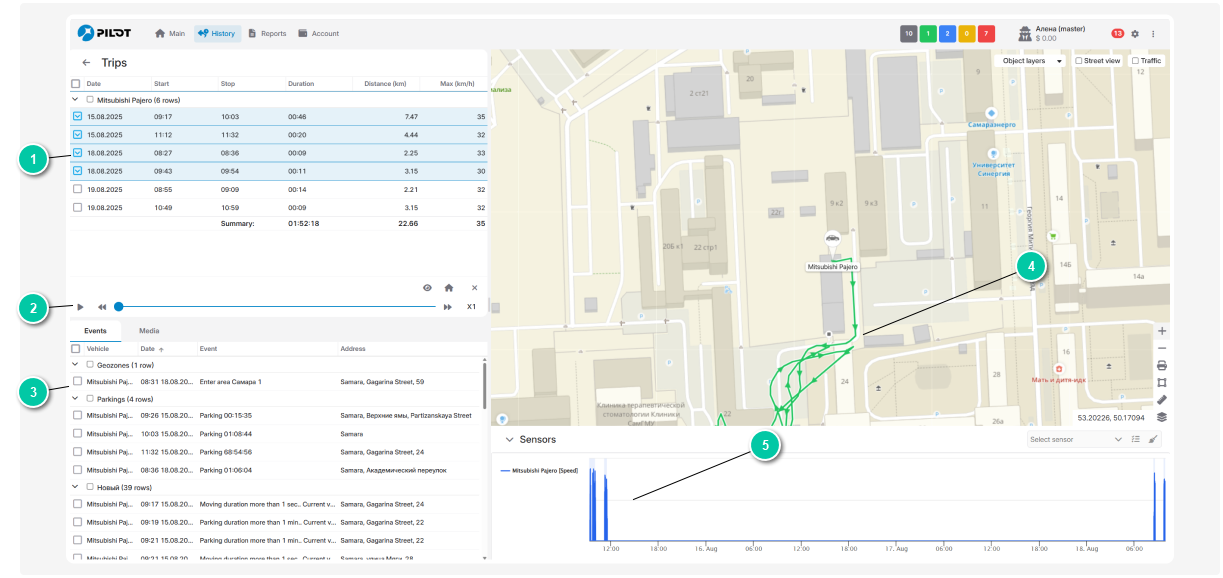1223x578 pixels.
Task: Click the trip playback slider handle
Action: coord(118,307)
